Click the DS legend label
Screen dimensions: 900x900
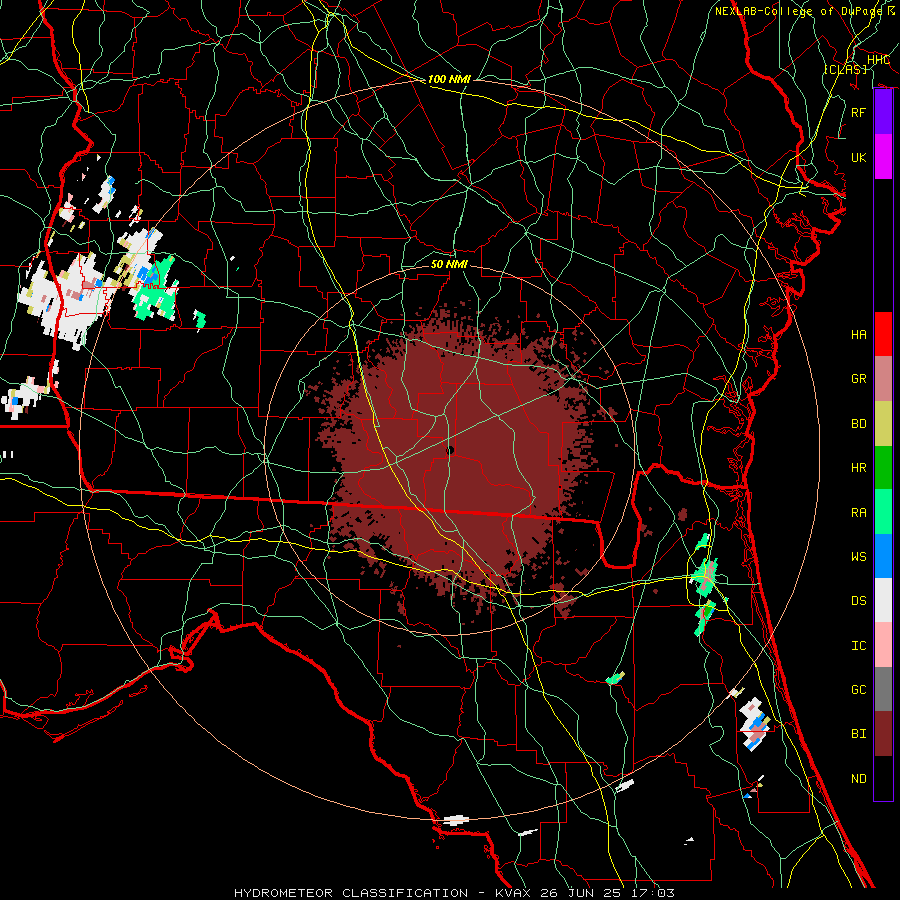[x=859, y=601]
